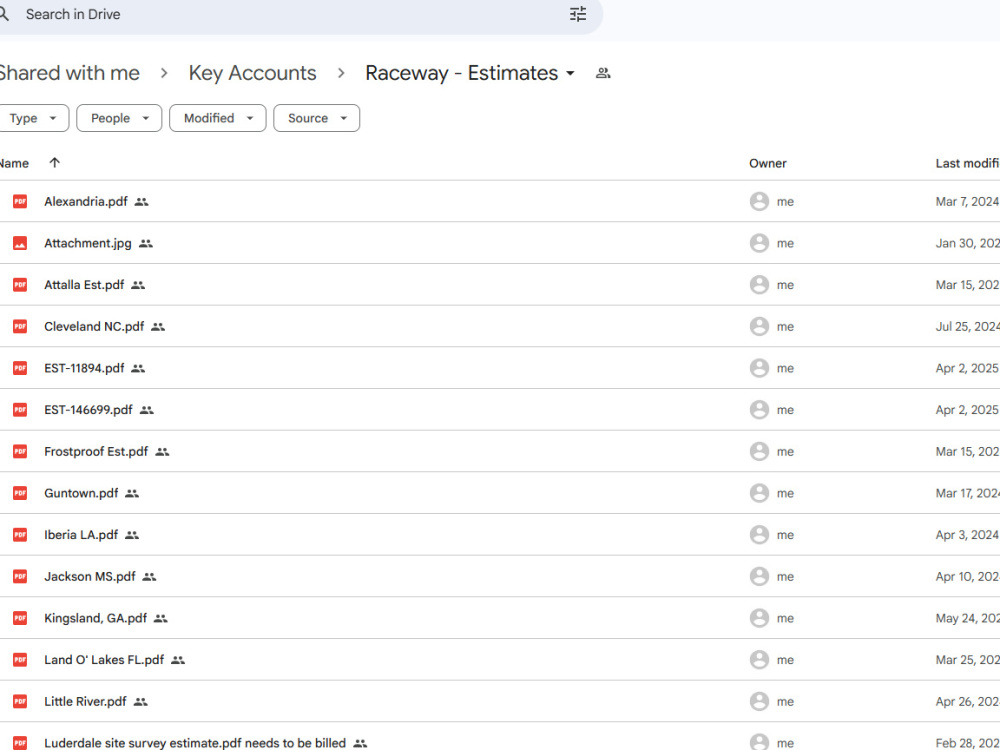Open the shared folder people icon beside Raceway - Estimates

coord(603,73)
